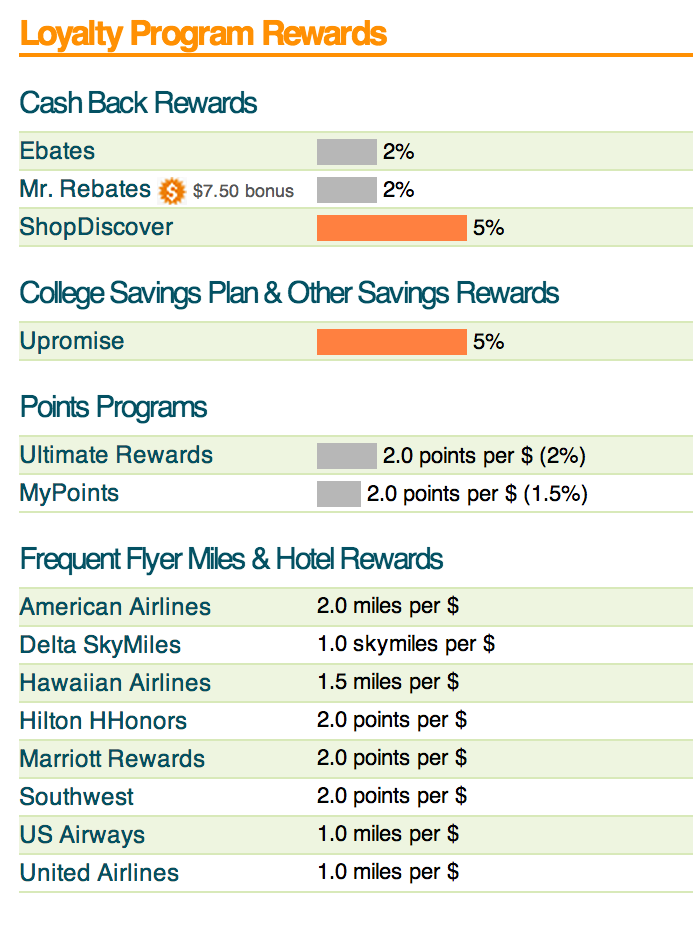Select the Marriott Rewards link
Screen dimensions: 693x929
pos(113,758)
